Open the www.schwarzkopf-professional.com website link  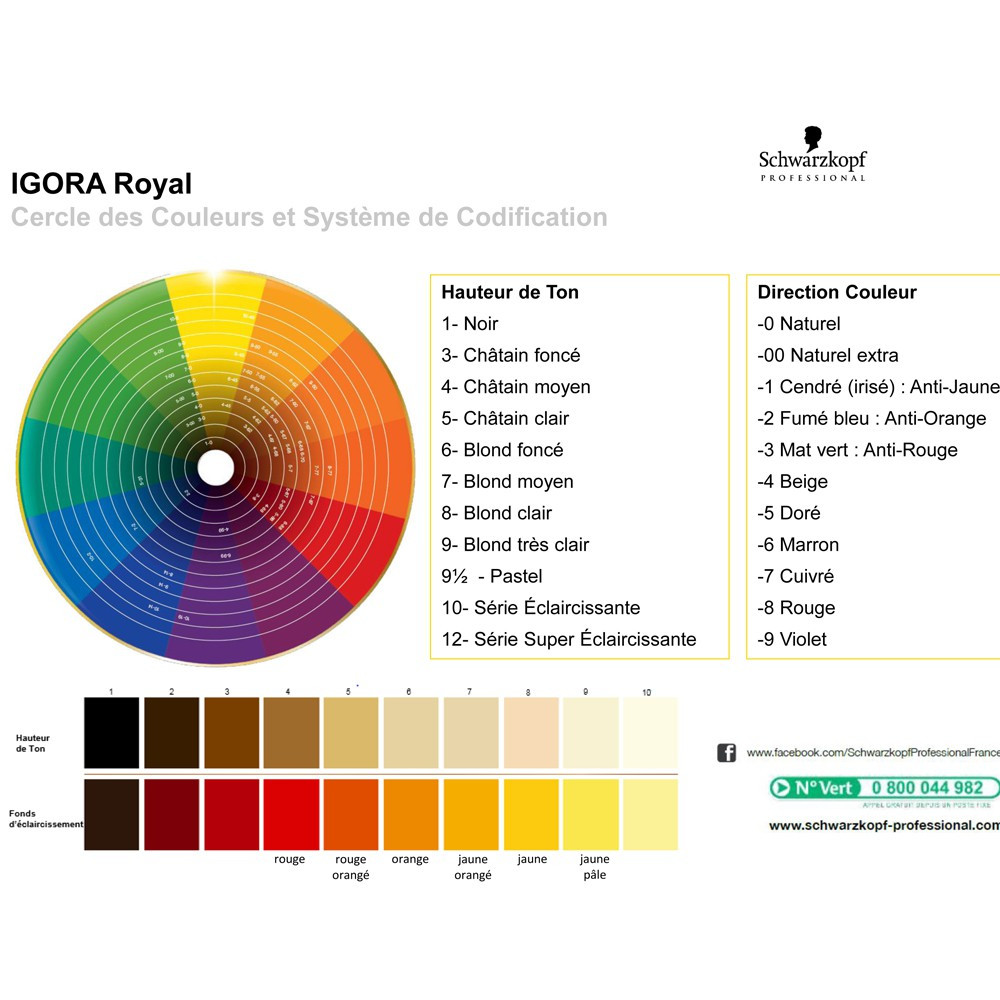[x=884, y=825]
